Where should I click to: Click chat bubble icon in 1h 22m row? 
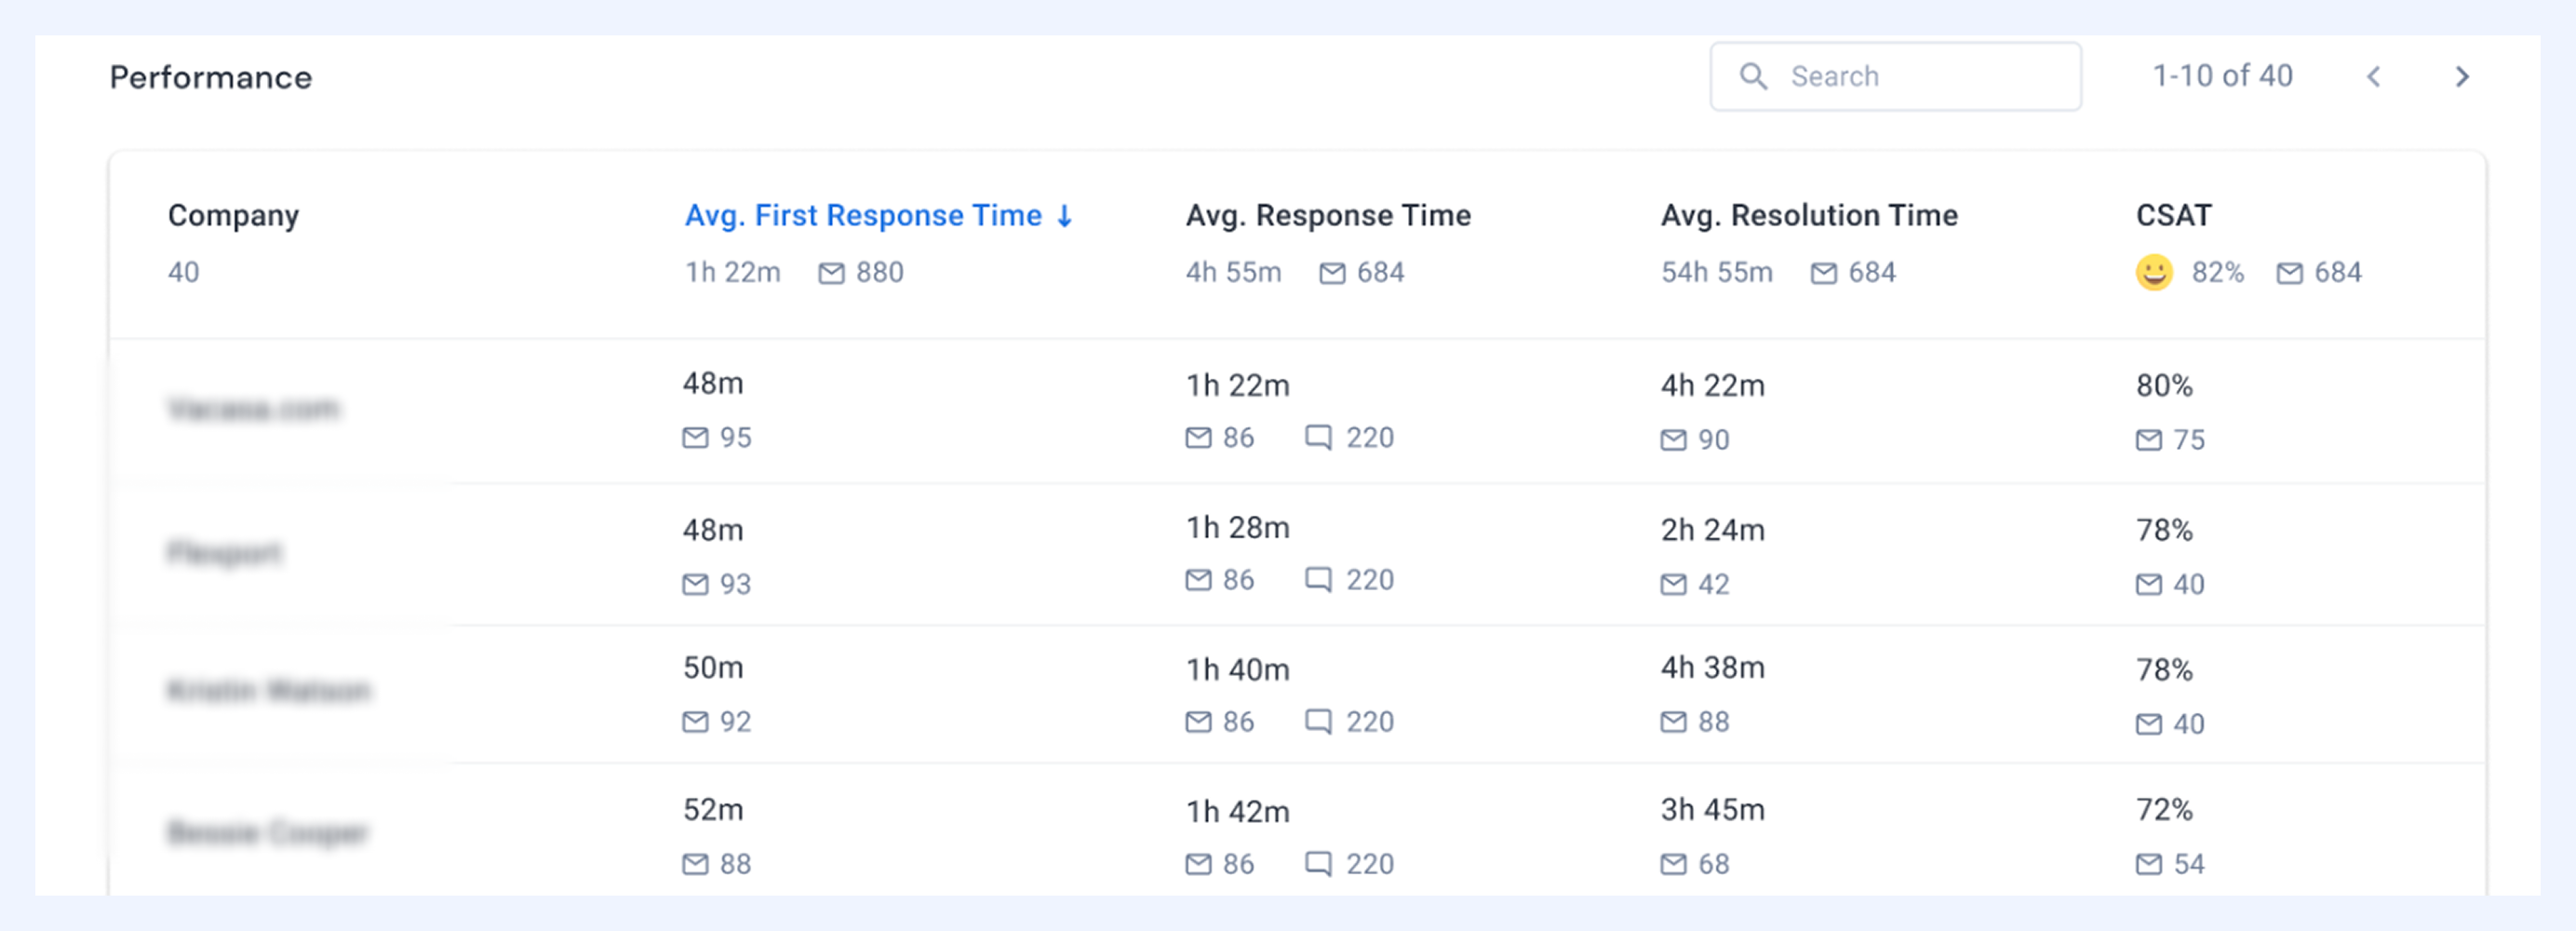(x=1318, y=437)
